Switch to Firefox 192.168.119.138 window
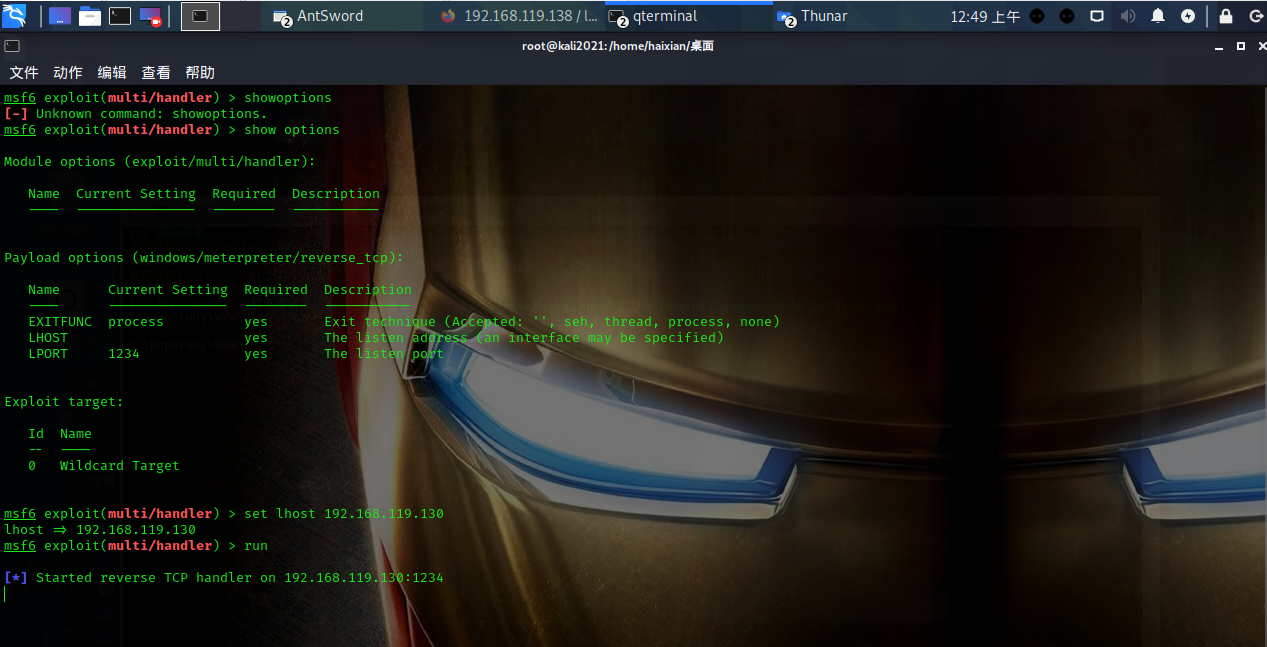Image resolution: width=1267 pixels, height=647 pixels. [517, 16]
